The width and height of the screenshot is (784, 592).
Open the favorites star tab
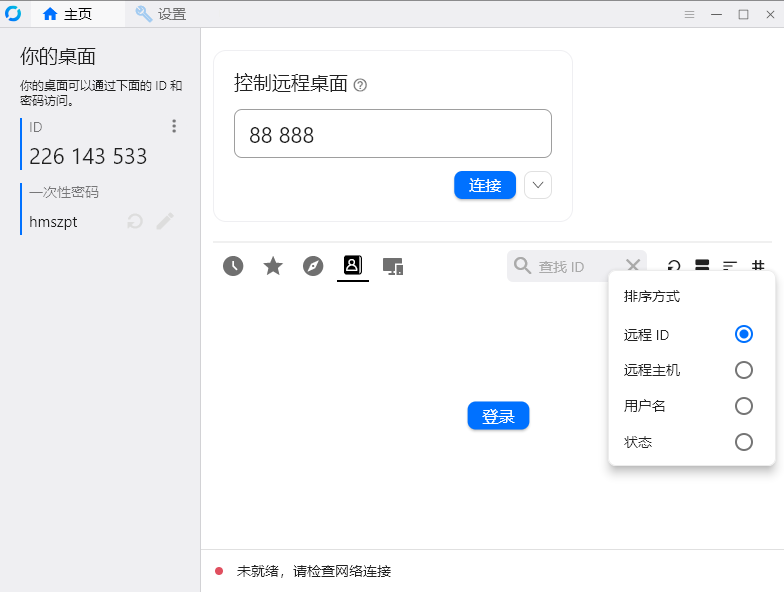(x=273, y=266)
